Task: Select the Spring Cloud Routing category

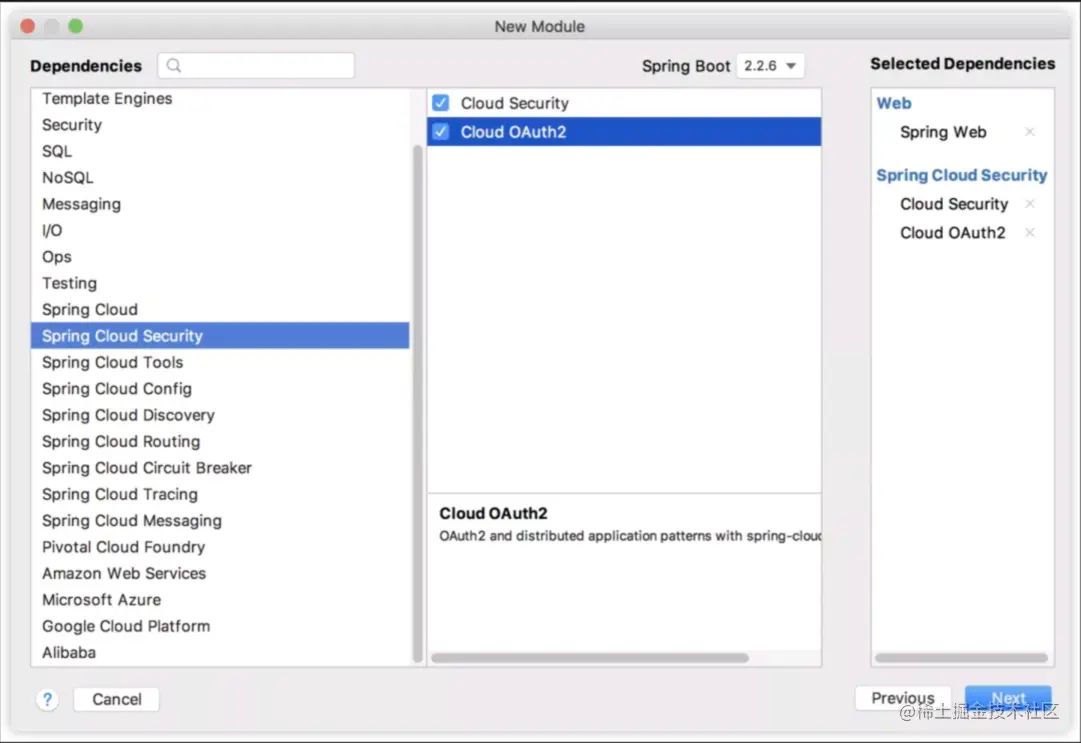Action: coord(220,441)
